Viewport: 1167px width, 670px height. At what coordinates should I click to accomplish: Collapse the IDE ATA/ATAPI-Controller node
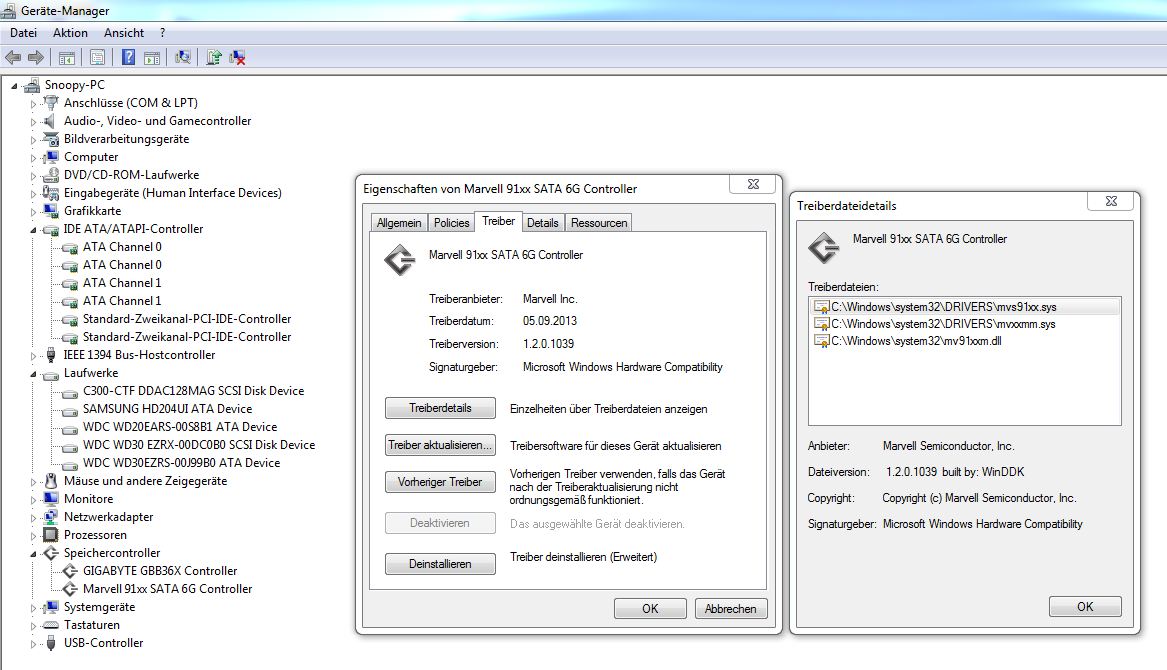click(33, 230)
